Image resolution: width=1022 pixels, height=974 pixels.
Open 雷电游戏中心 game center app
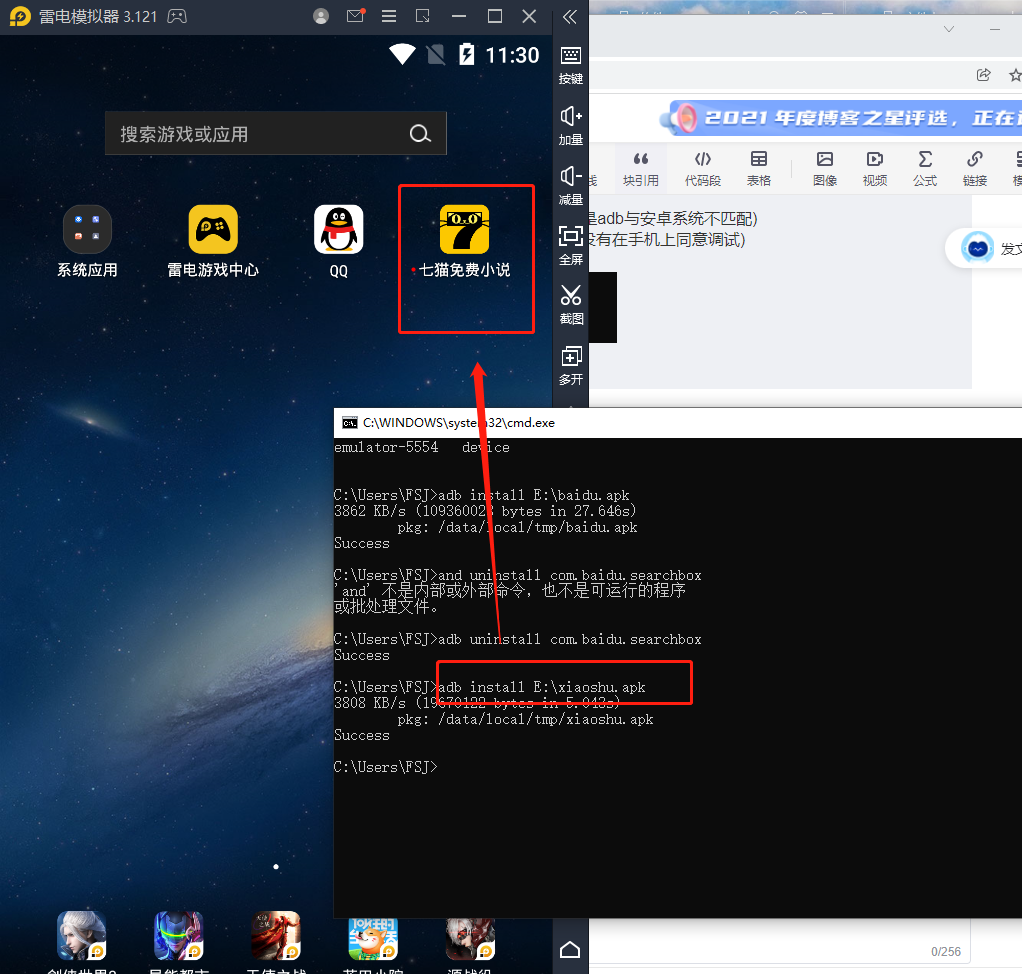(213, 229)
